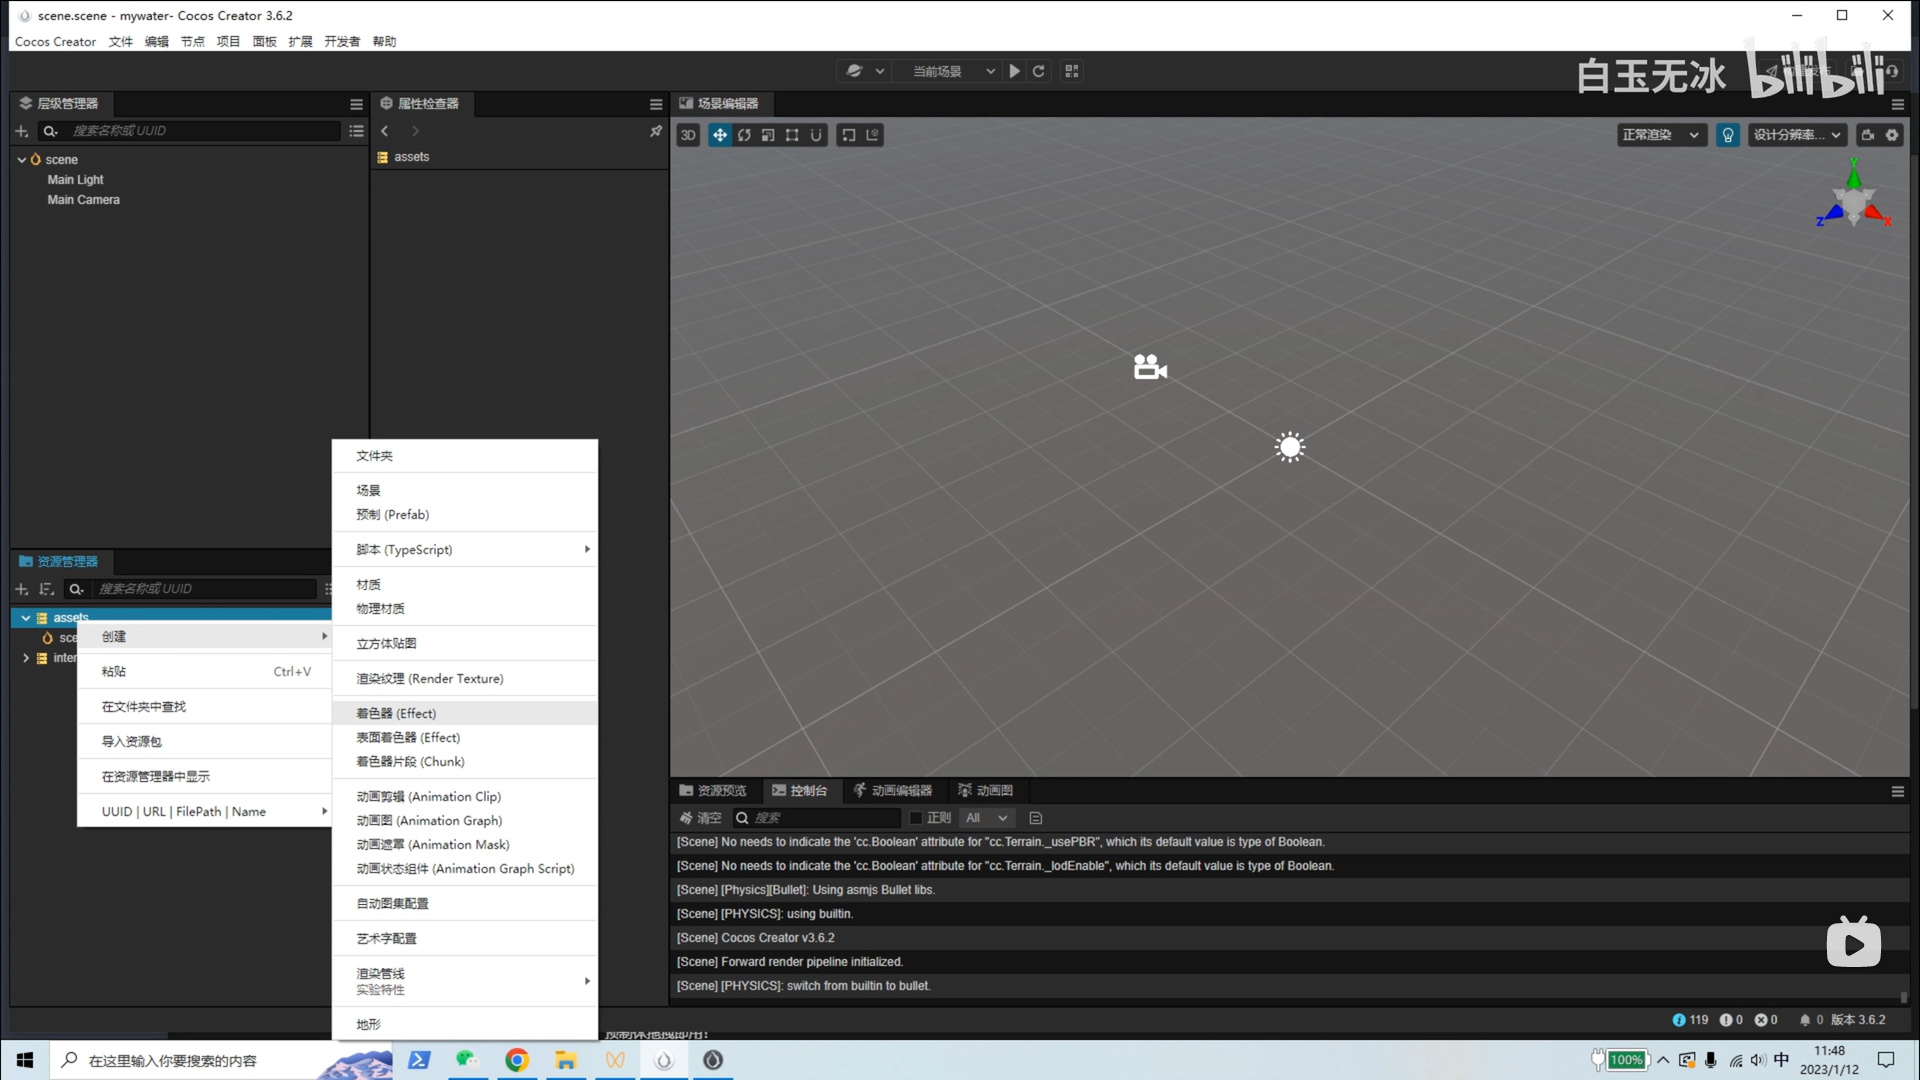Click the light bulb icon in scene toolbar
The width and height of the screenshot is (1920, 1080).
[1728, 135]
